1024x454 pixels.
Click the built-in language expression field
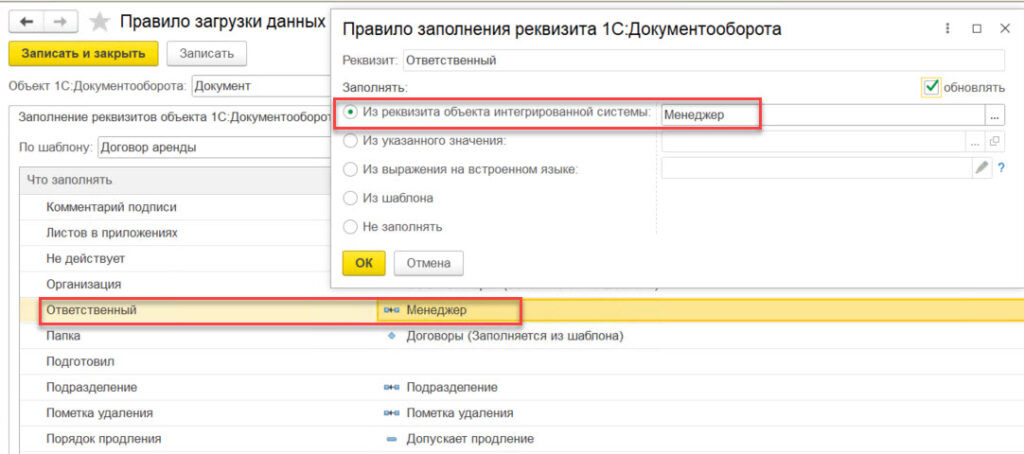tap(817, 168)
